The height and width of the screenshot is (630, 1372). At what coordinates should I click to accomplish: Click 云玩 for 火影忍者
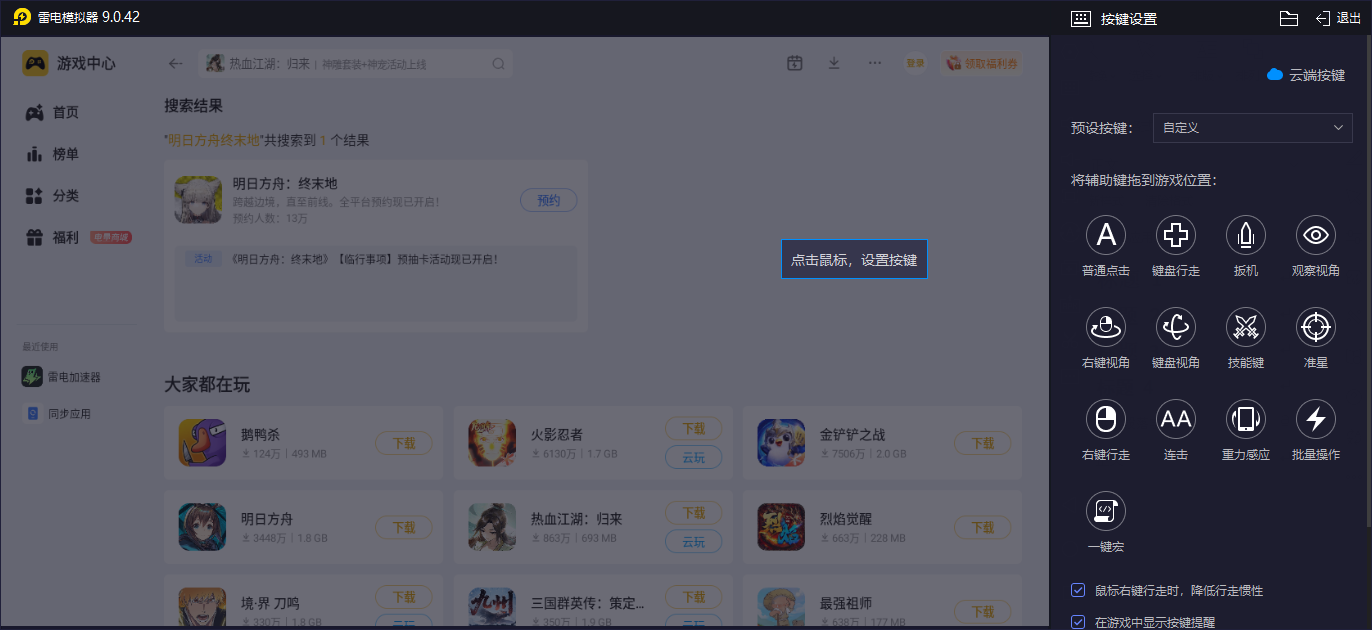coord(694,458)
